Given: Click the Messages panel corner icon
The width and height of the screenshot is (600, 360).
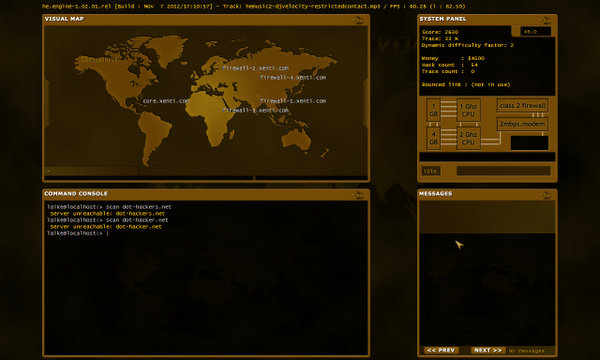Looking at the screenshot, I should point(546,195).
